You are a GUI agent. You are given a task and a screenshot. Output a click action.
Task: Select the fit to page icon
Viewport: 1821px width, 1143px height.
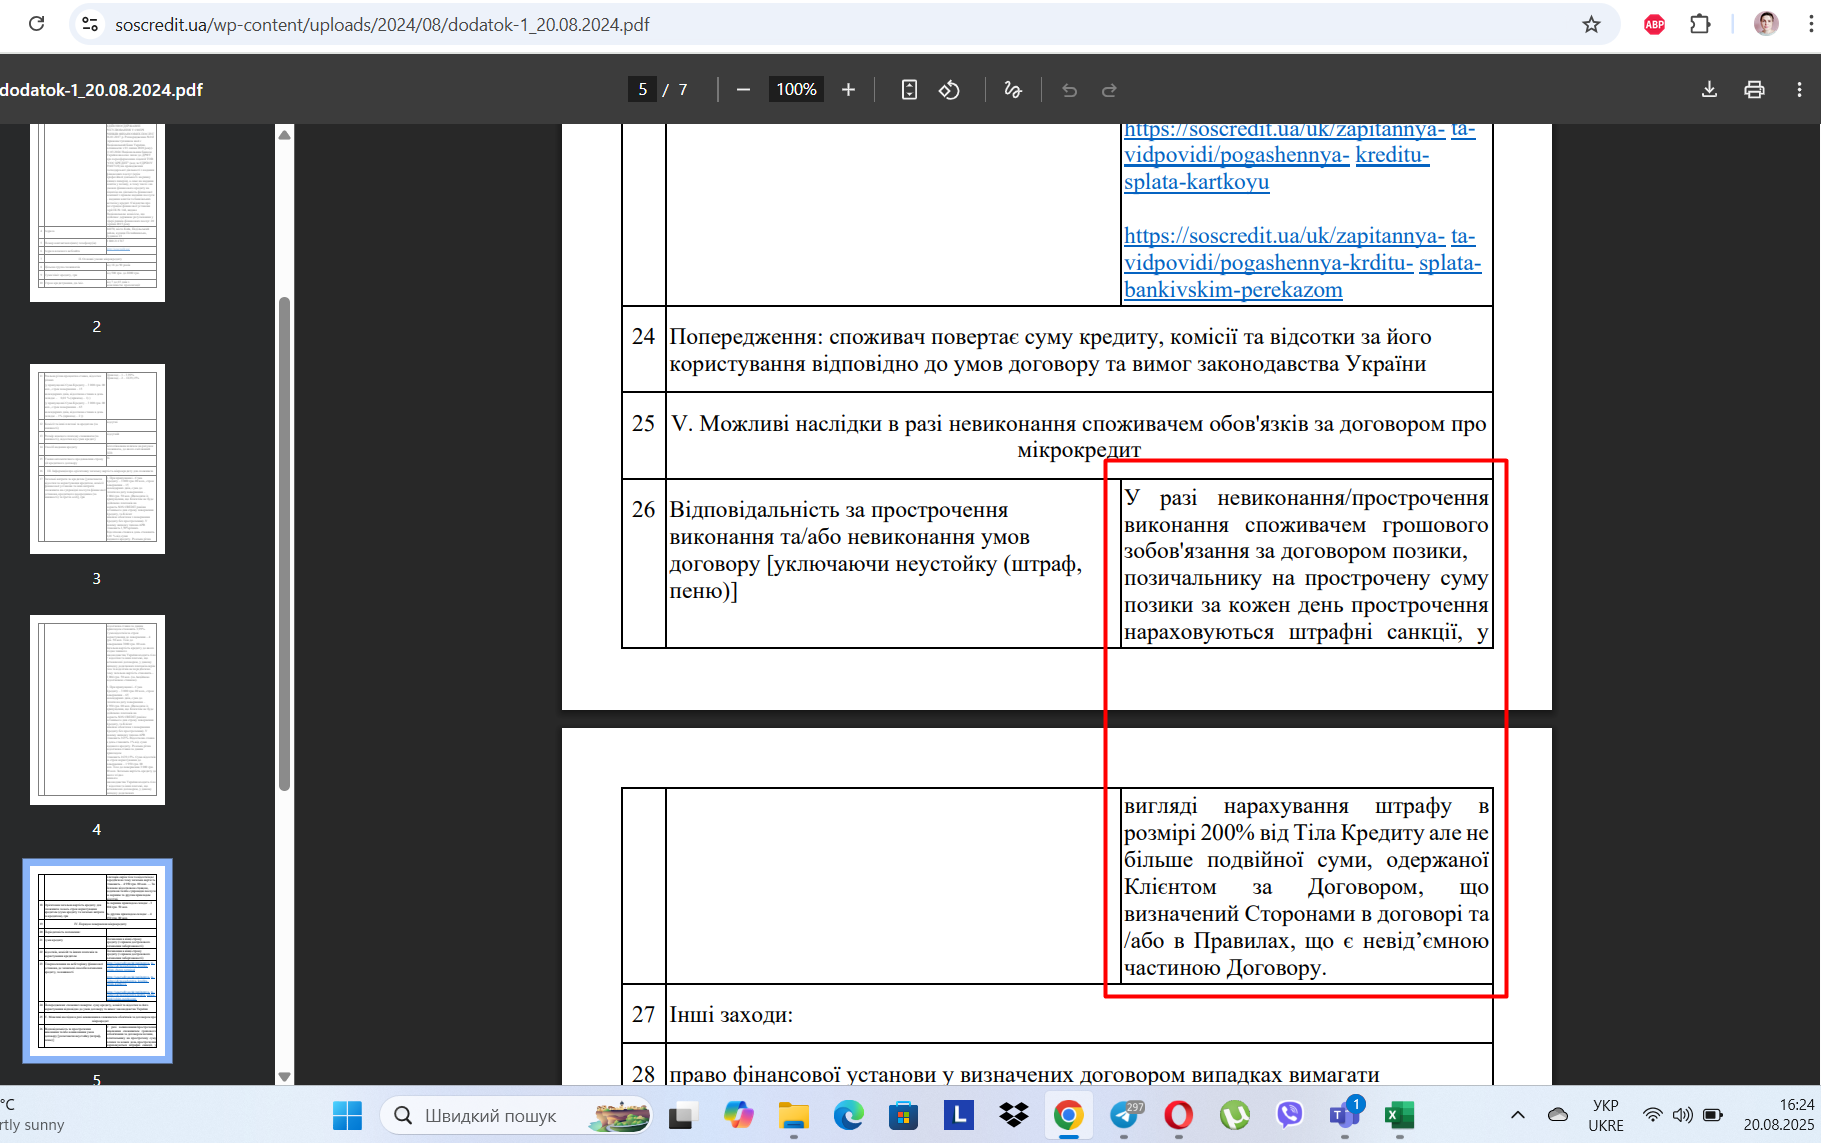click(x=909, y=90)
